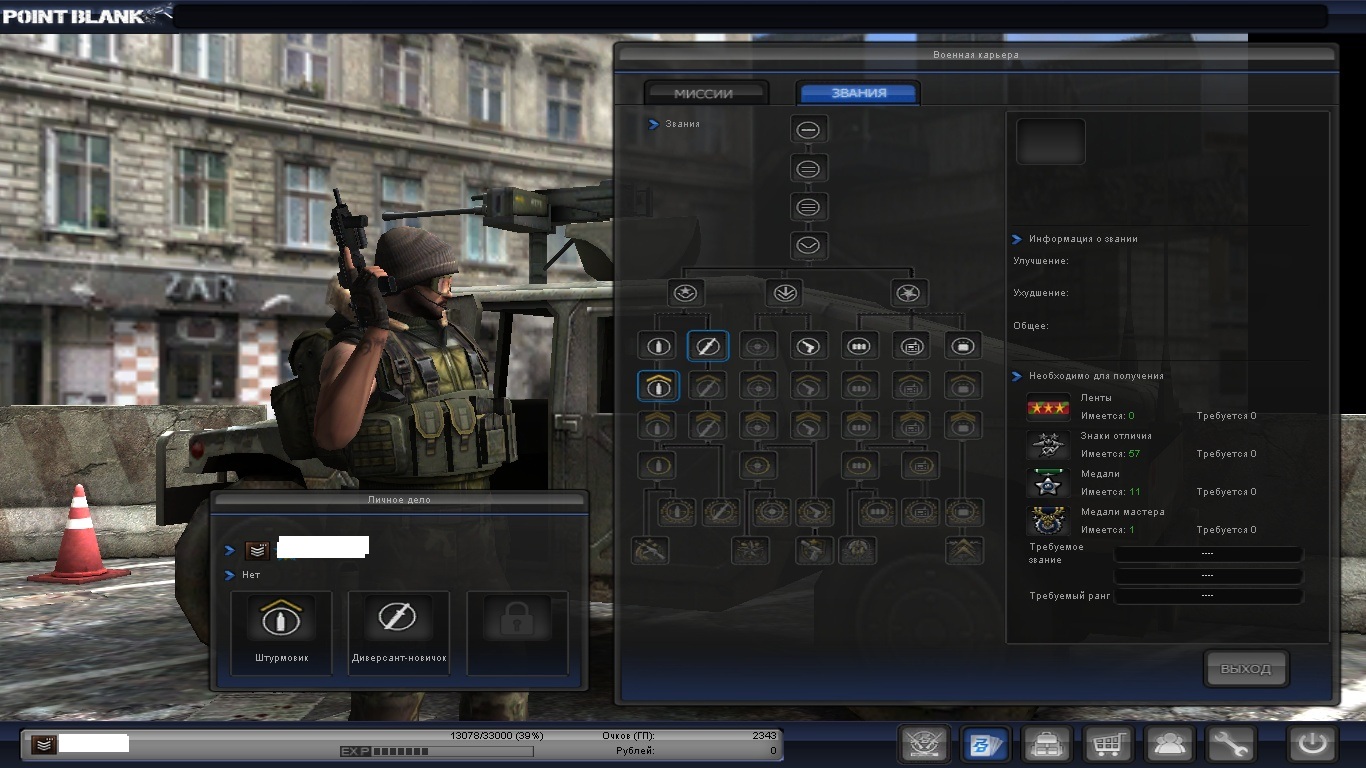Select the rifle emblem icon at tree bottom left

(651, 550)
